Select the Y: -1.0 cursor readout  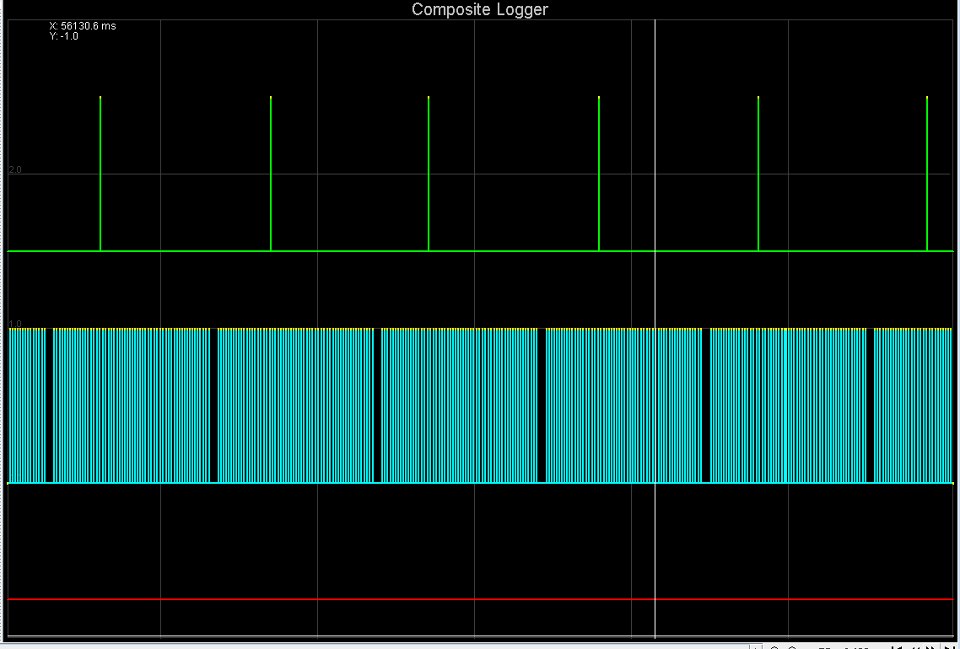point(64,36)
